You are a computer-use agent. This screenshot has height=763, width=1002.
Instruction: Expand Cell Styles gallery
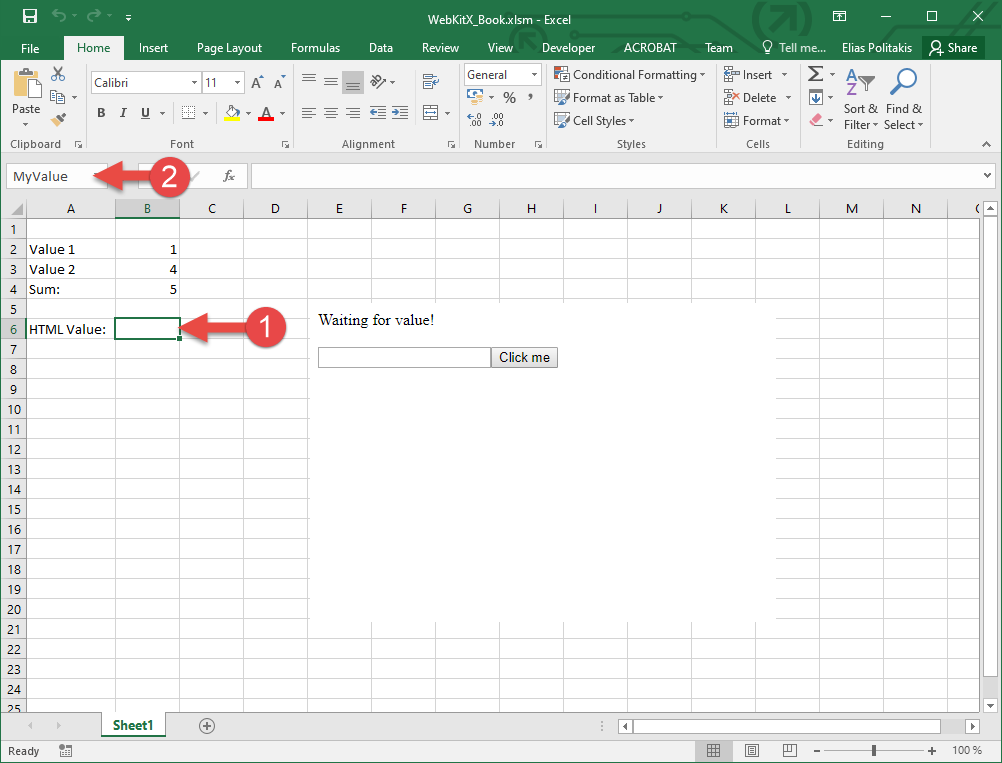(x=594, y=121)
